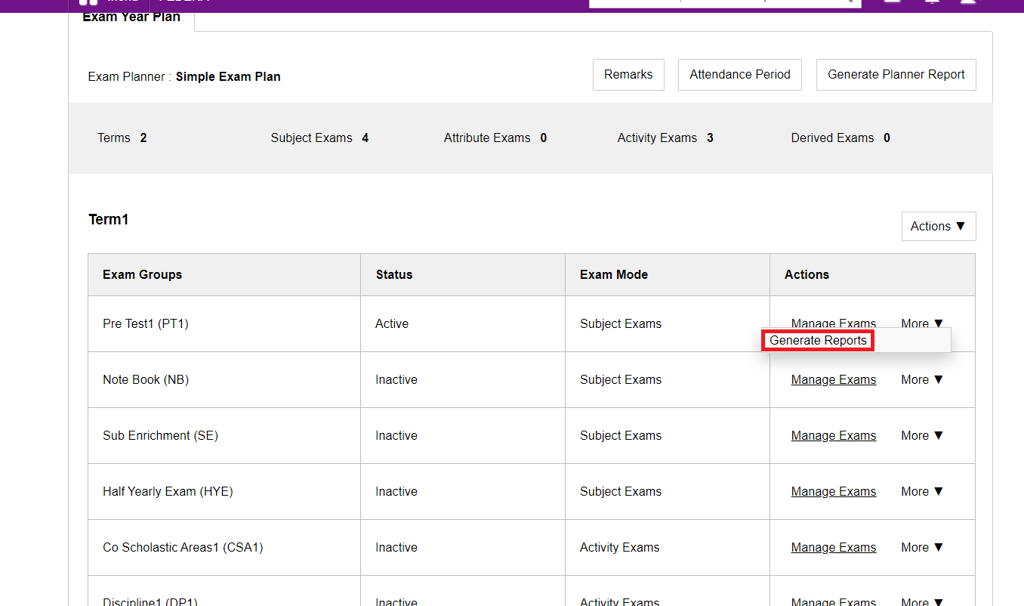Collapse the More dropdown for Pre Test1
The width and height of the screenshot is (1024, 606).
pos(921,323)
